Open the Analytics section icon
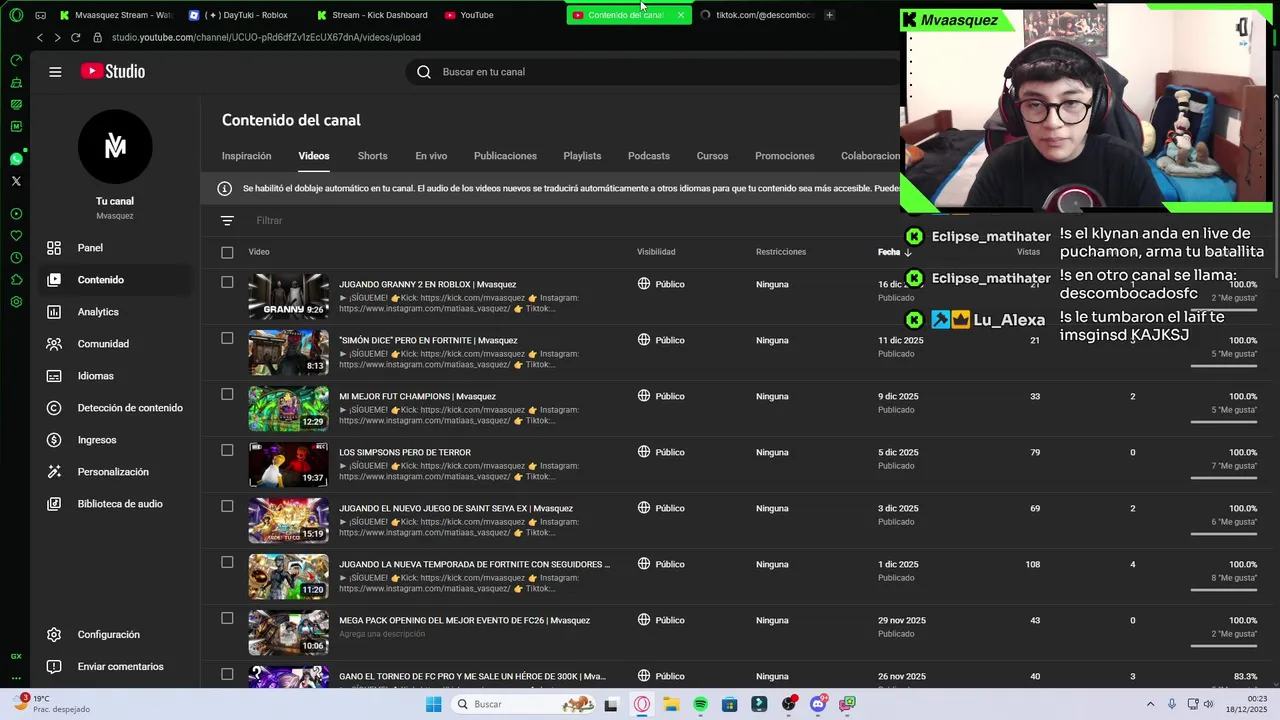 (54, 312)
